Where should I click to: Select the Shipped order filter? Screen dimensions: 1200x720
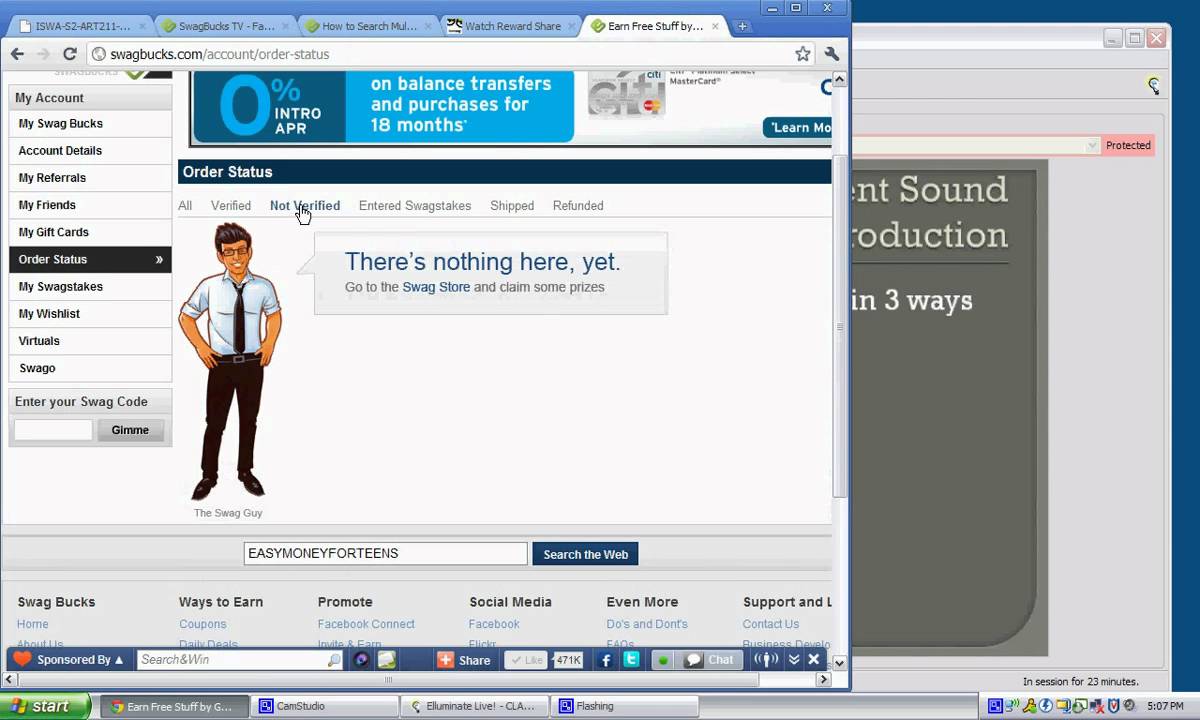coord(512,206)
